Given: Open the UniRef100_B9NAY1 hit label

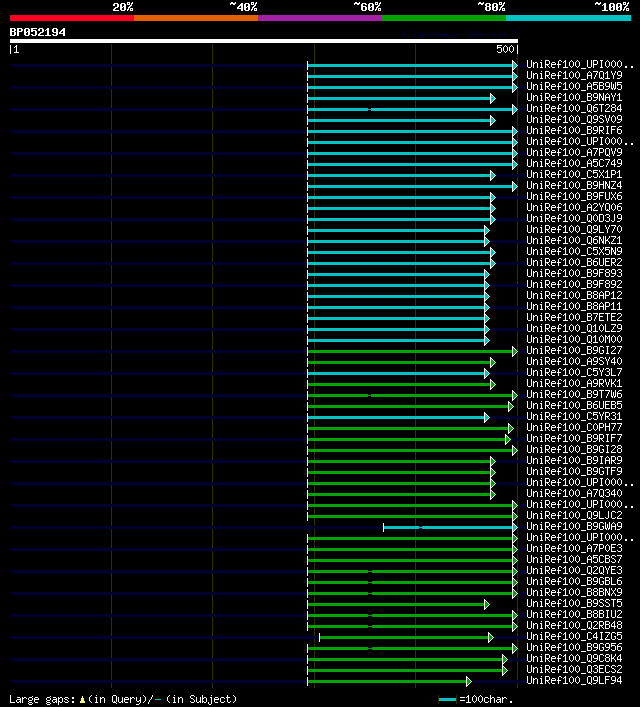Looking at the screenshot, I should [574, 97].
